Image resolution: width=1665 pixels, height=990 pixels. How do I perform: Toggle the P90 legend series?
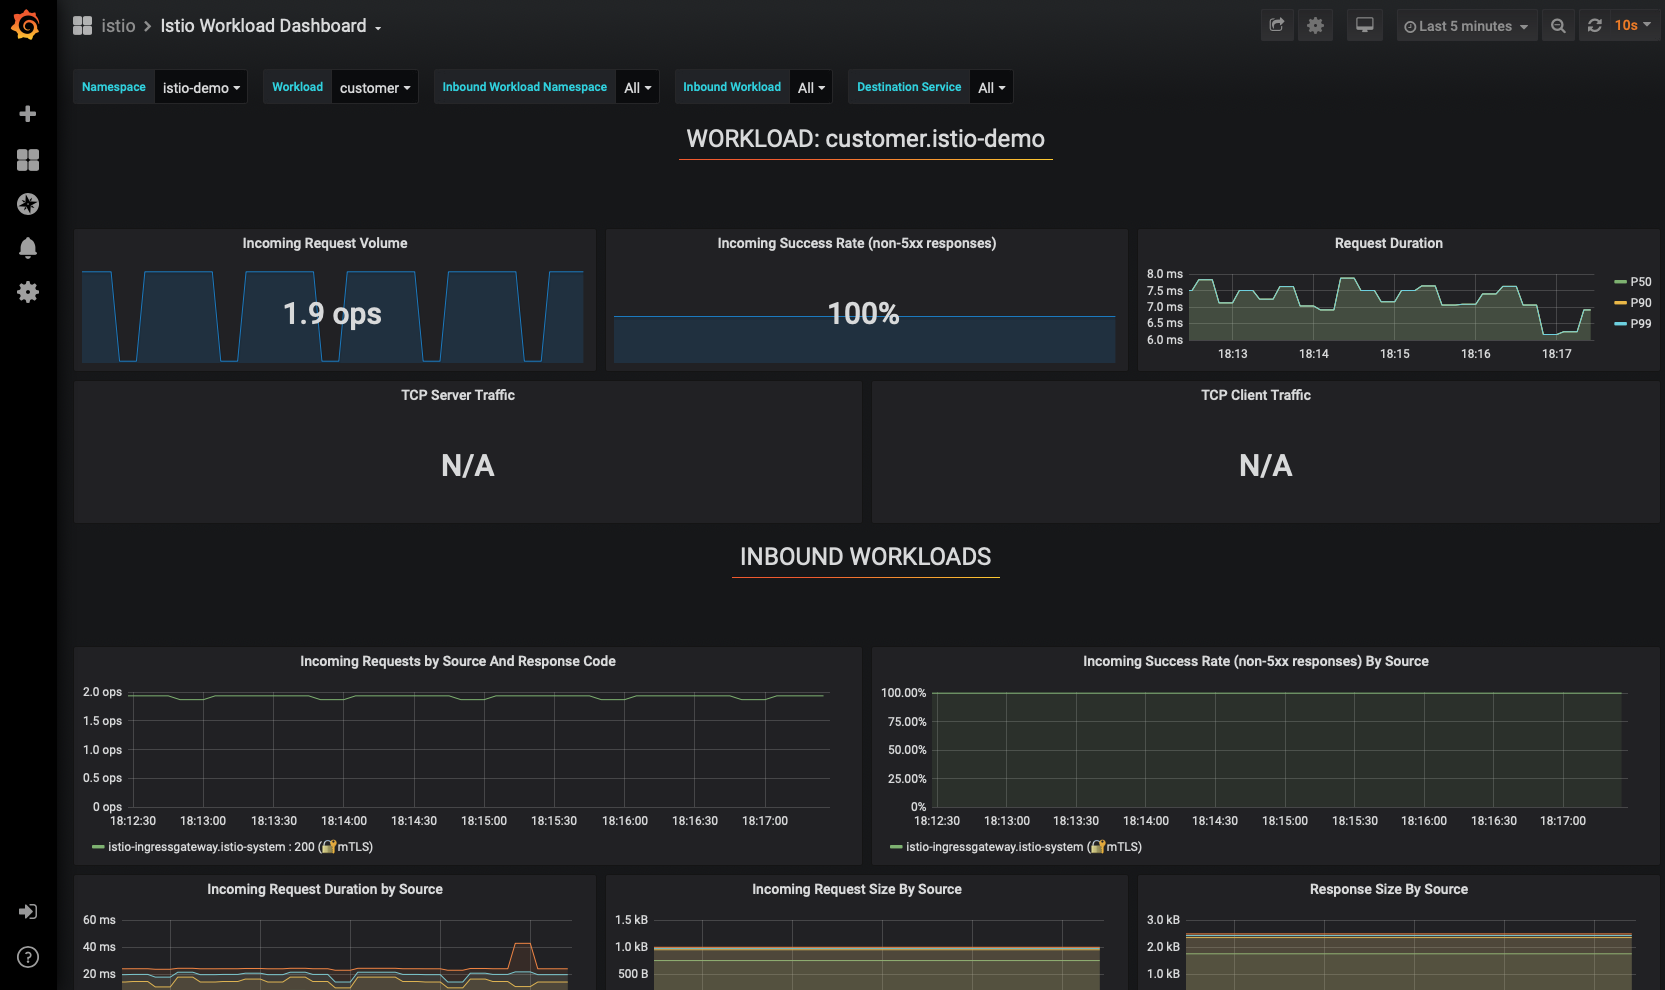pos(1641,303)
